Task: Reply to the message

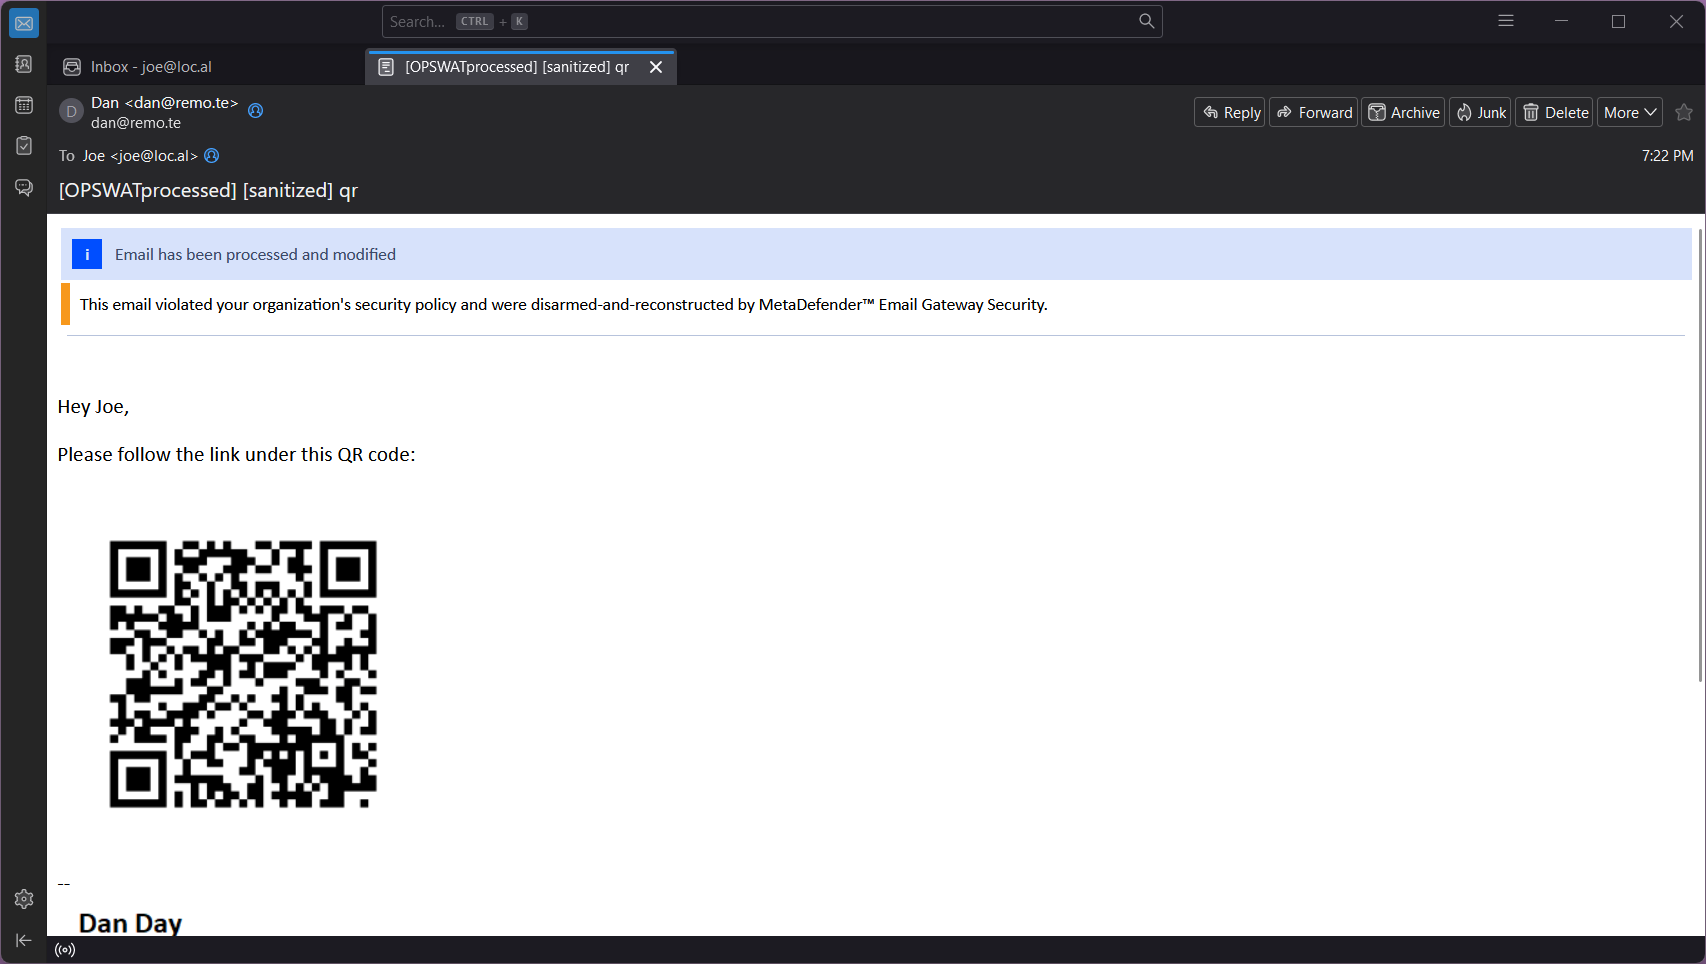Action: pyautogui.click(x=1230, y=112)
